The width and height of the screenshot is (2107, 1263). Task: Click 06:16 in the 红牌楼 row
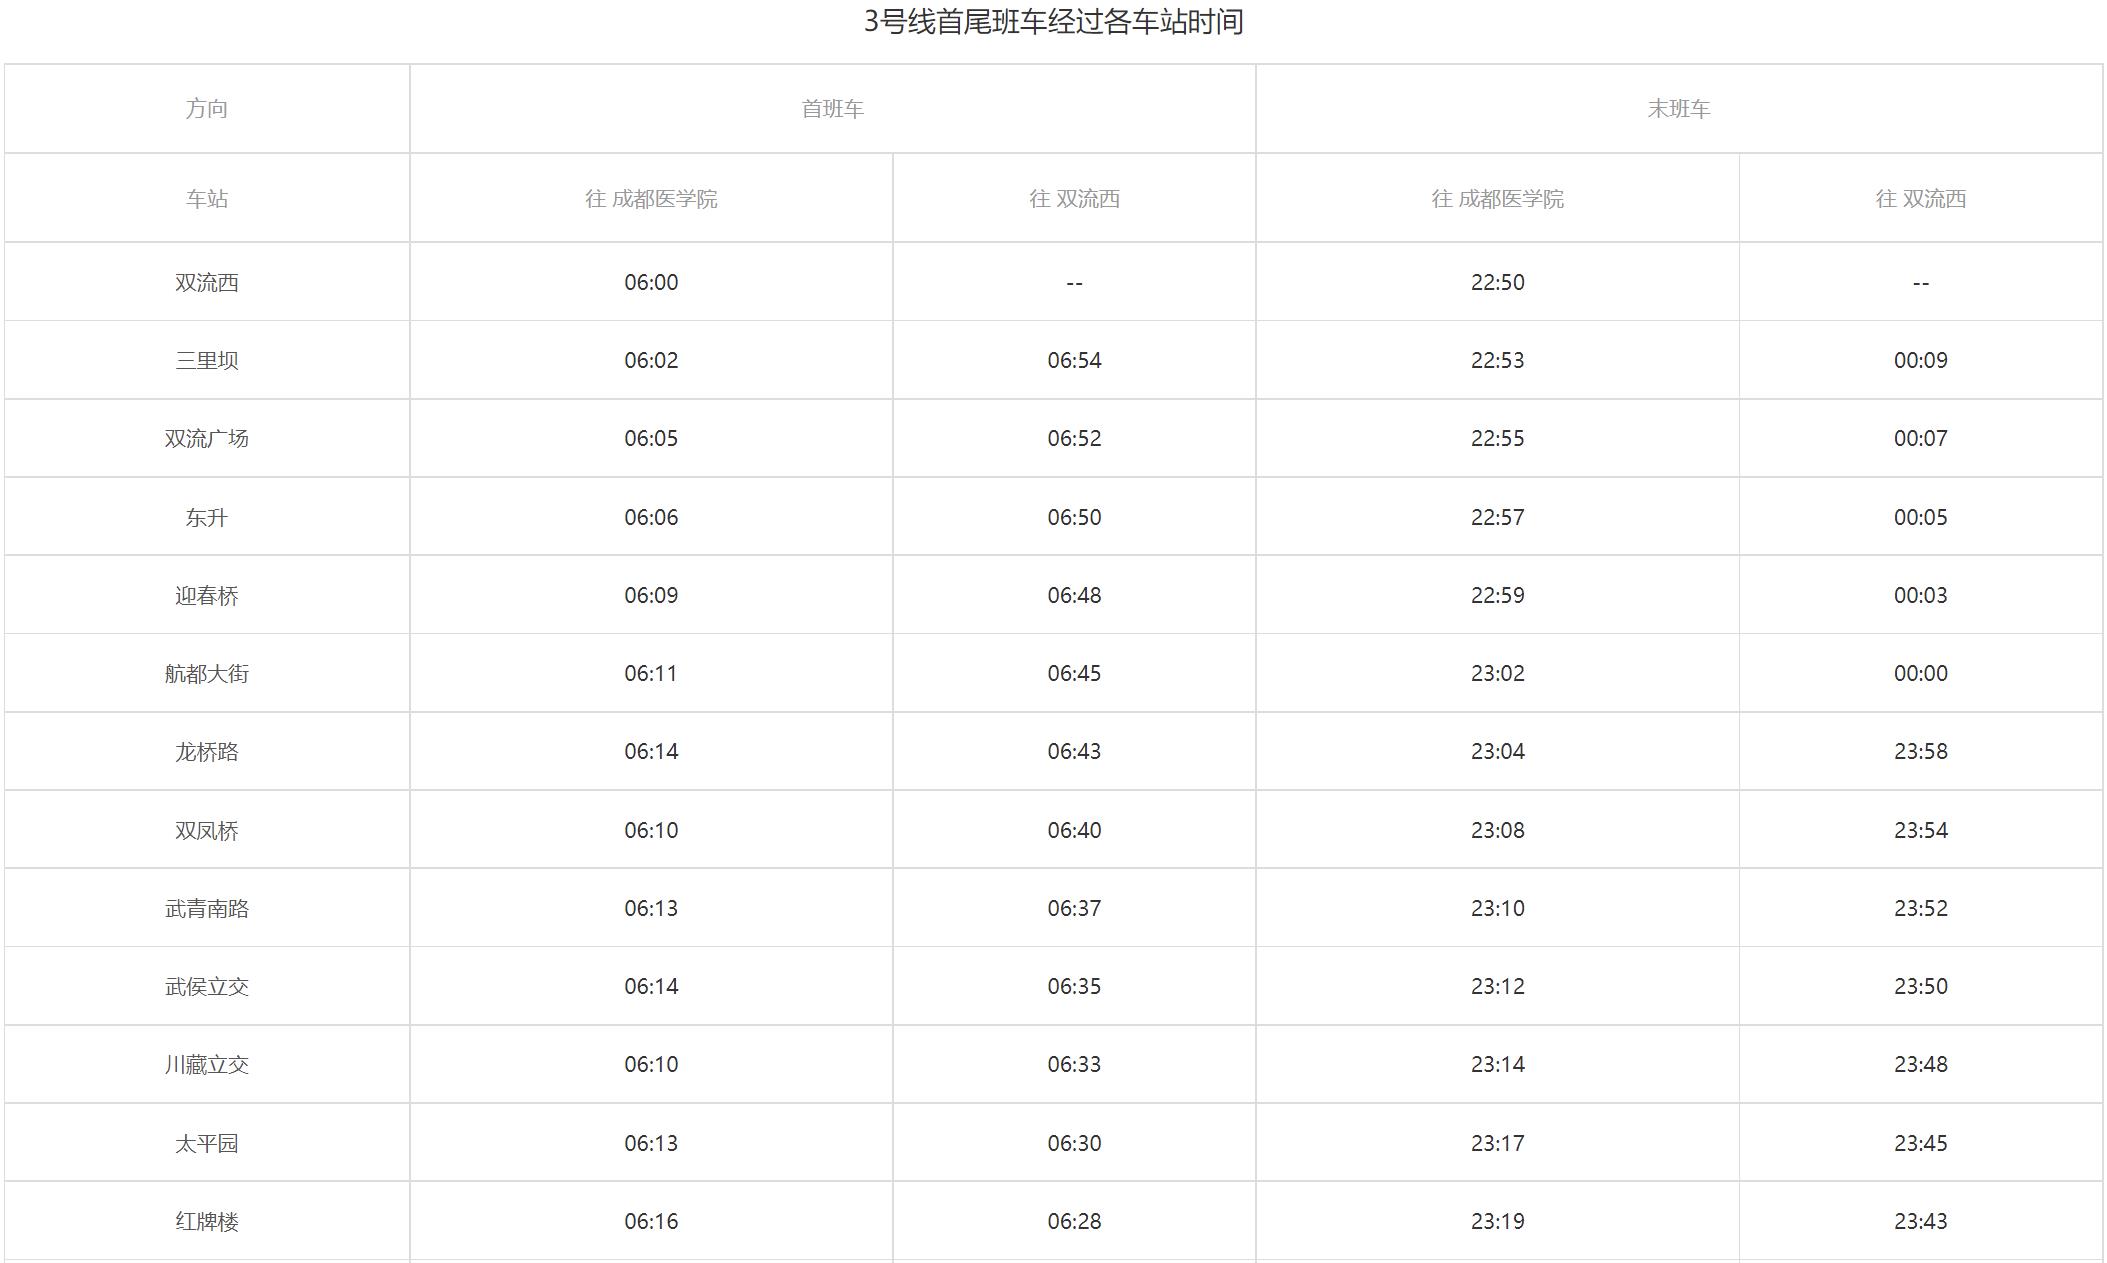click(x=651, y=1221)
